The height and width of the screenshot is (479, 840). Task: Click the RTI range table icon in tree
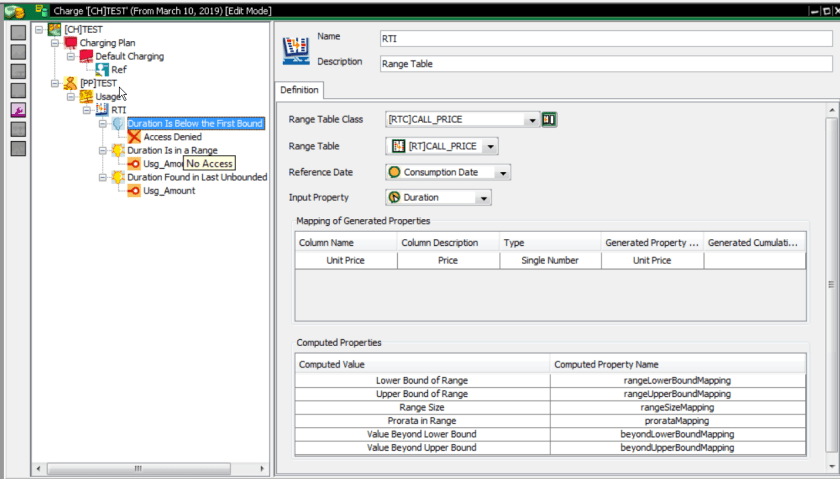click(102, 110)
